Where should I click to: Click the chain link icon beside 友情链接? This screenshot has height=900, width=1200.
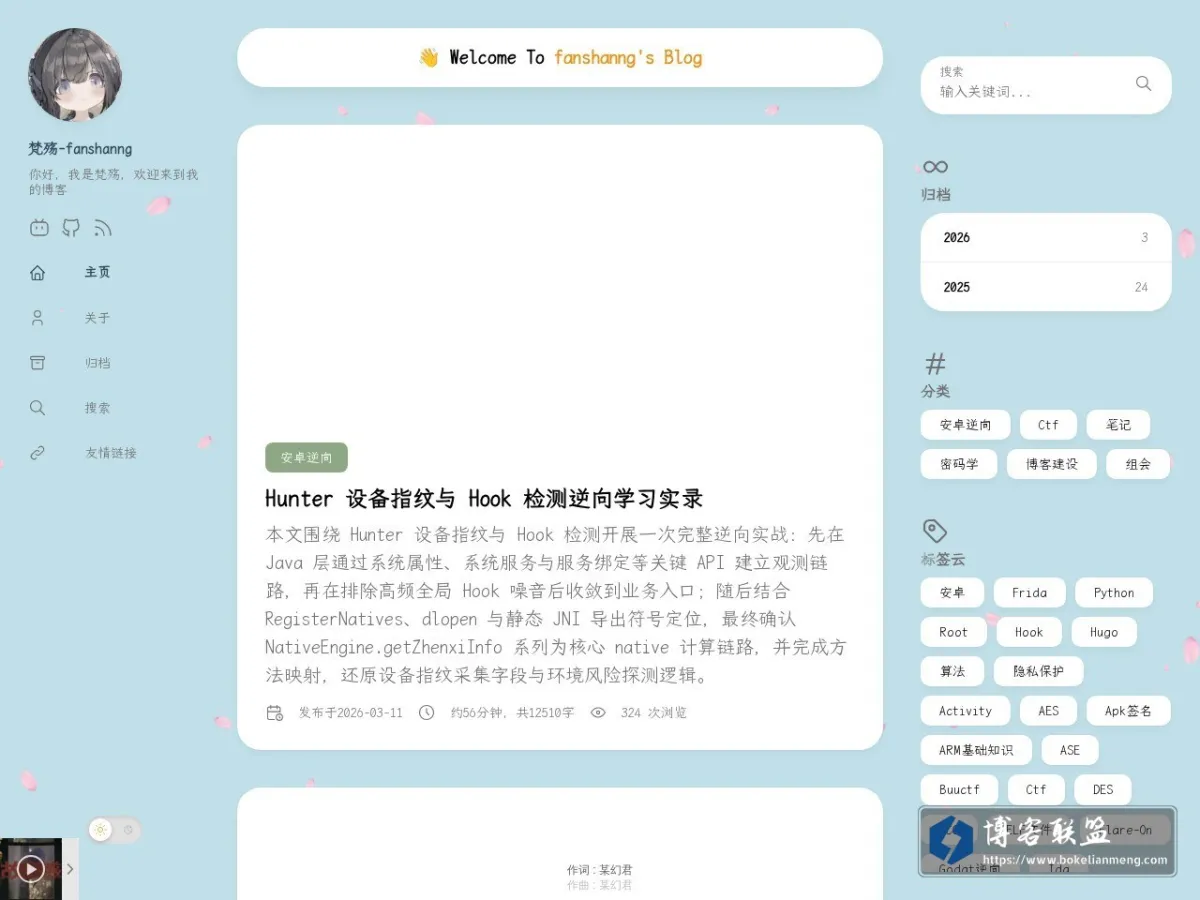point(37,453)
